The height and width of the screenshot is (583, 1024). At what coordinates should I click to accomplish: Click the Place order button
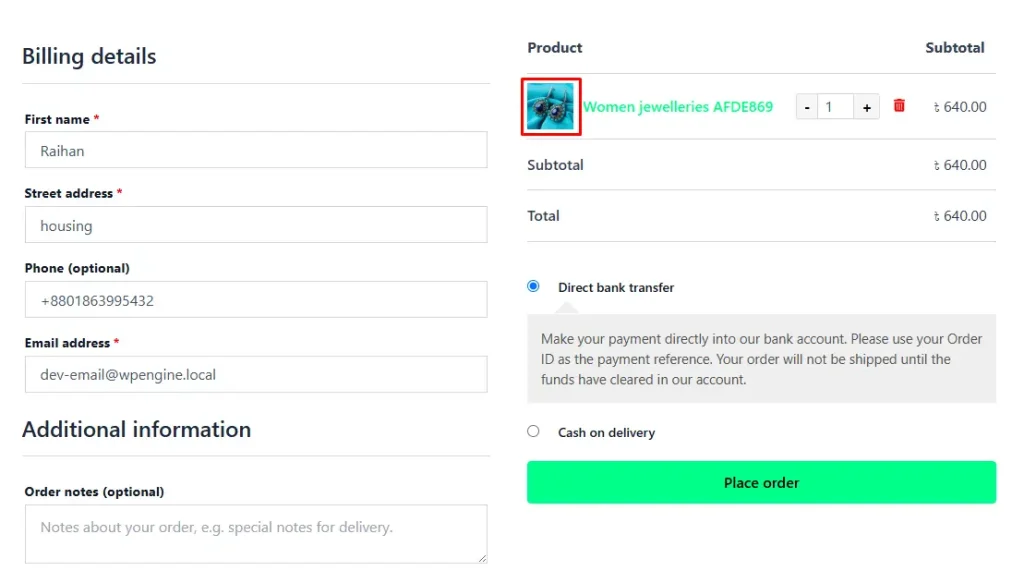click(761, 482)
